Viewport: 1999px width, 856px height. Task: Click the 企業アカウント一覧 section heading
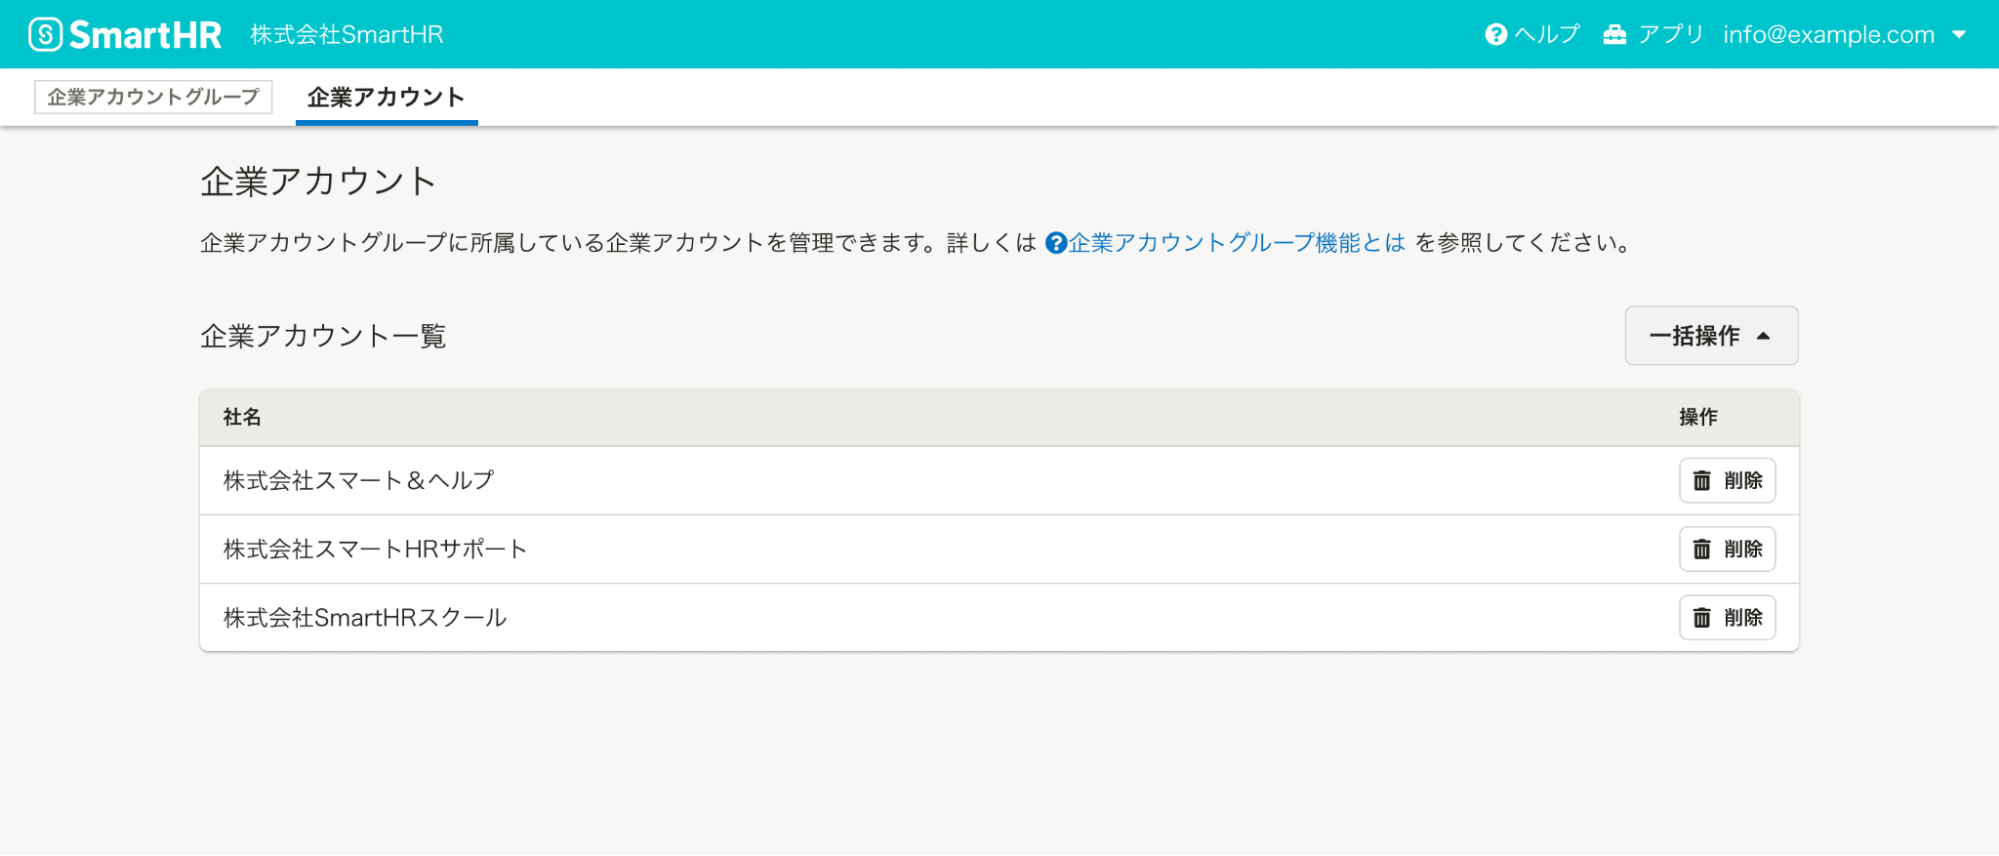[323, 336]
